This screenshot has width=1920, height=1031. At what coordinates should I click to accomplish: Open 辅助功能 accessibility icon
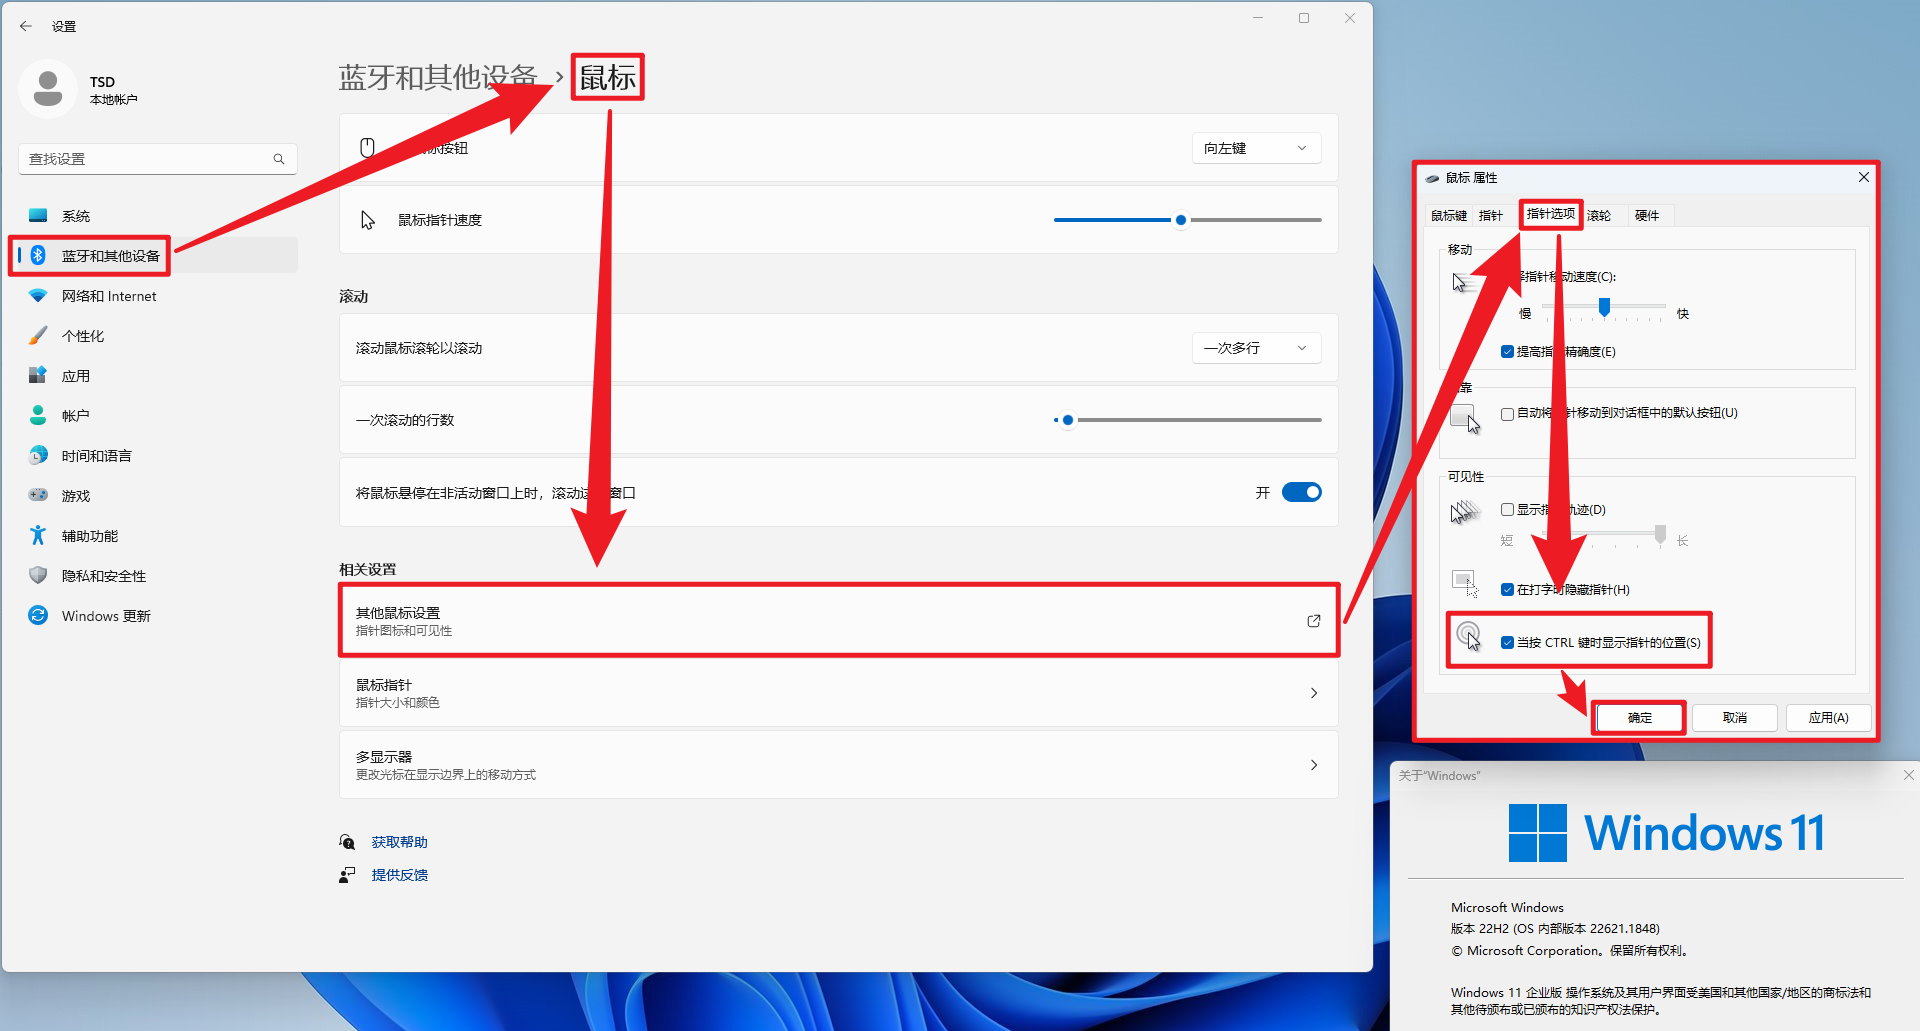pos(38,535)
